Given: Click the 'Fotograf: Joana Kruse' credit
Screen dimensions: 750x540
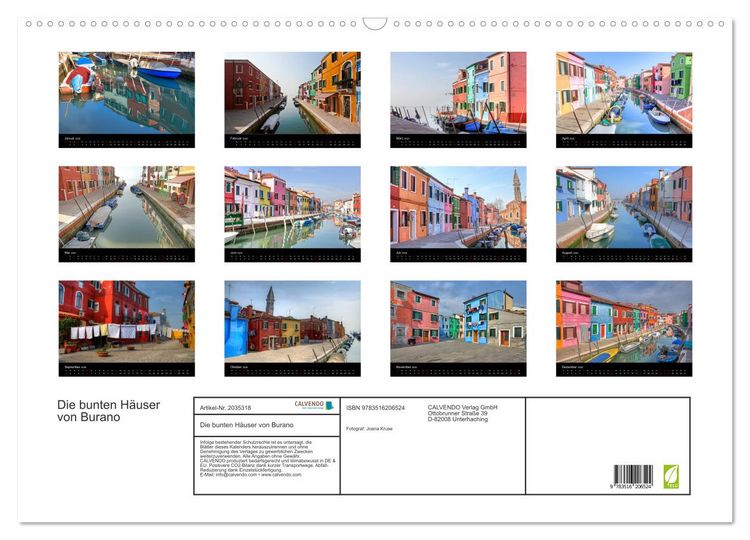Looking at the screenshot, I should pos(369,429).
